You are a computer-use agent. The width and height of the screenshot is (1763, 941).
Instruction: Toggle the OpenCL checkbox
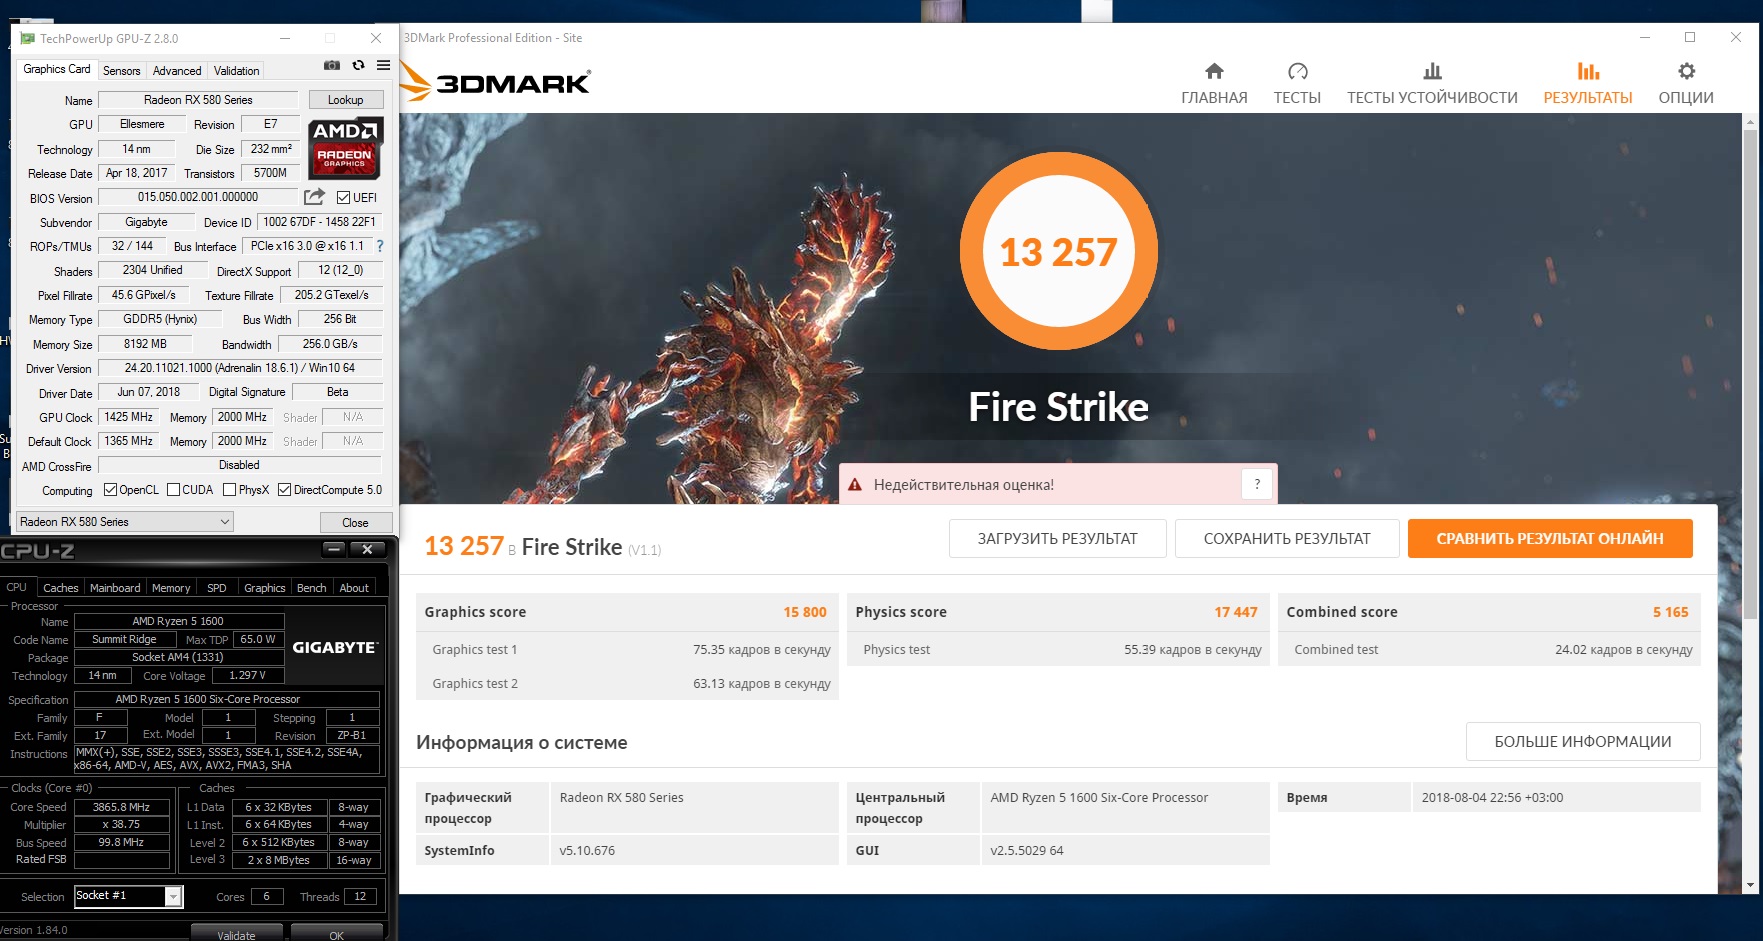point(111,490)
